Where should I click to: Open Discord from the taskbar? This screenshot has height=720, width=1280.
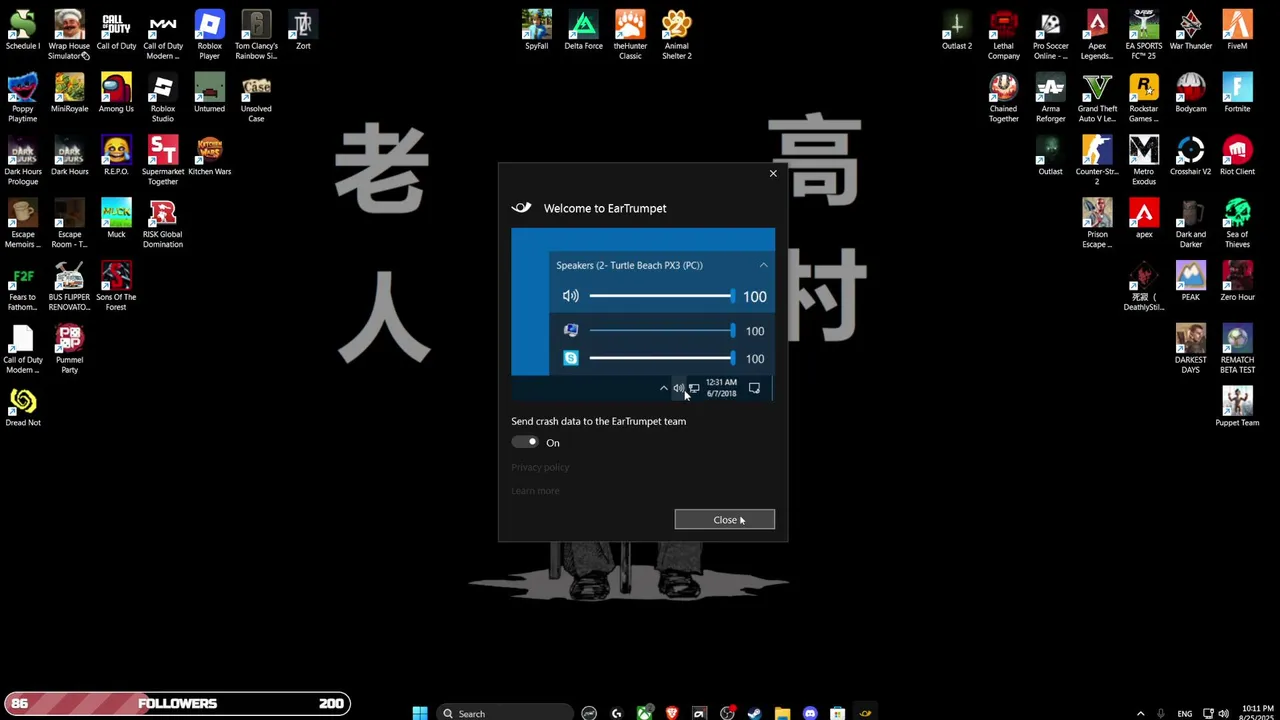tap(810, 713)
